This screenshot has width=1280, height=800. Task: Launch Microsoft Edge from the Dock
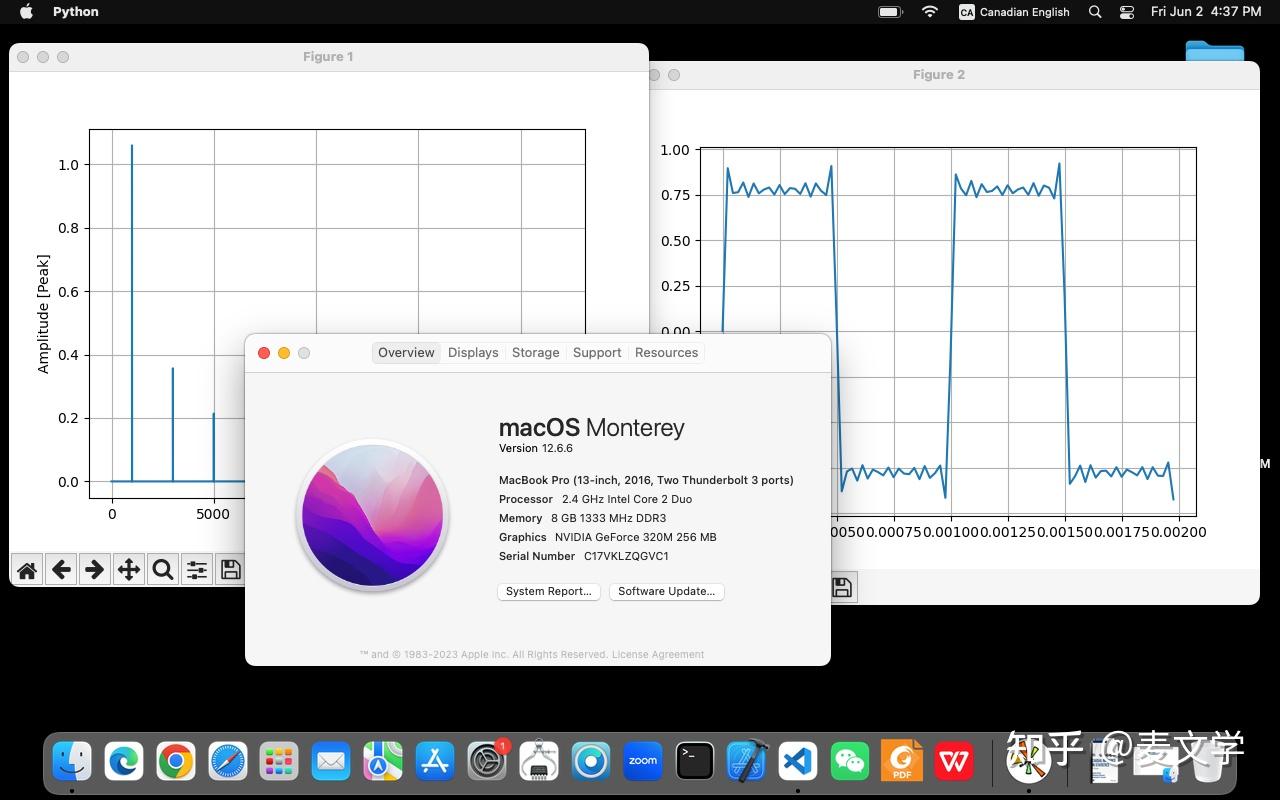[124, 762]
